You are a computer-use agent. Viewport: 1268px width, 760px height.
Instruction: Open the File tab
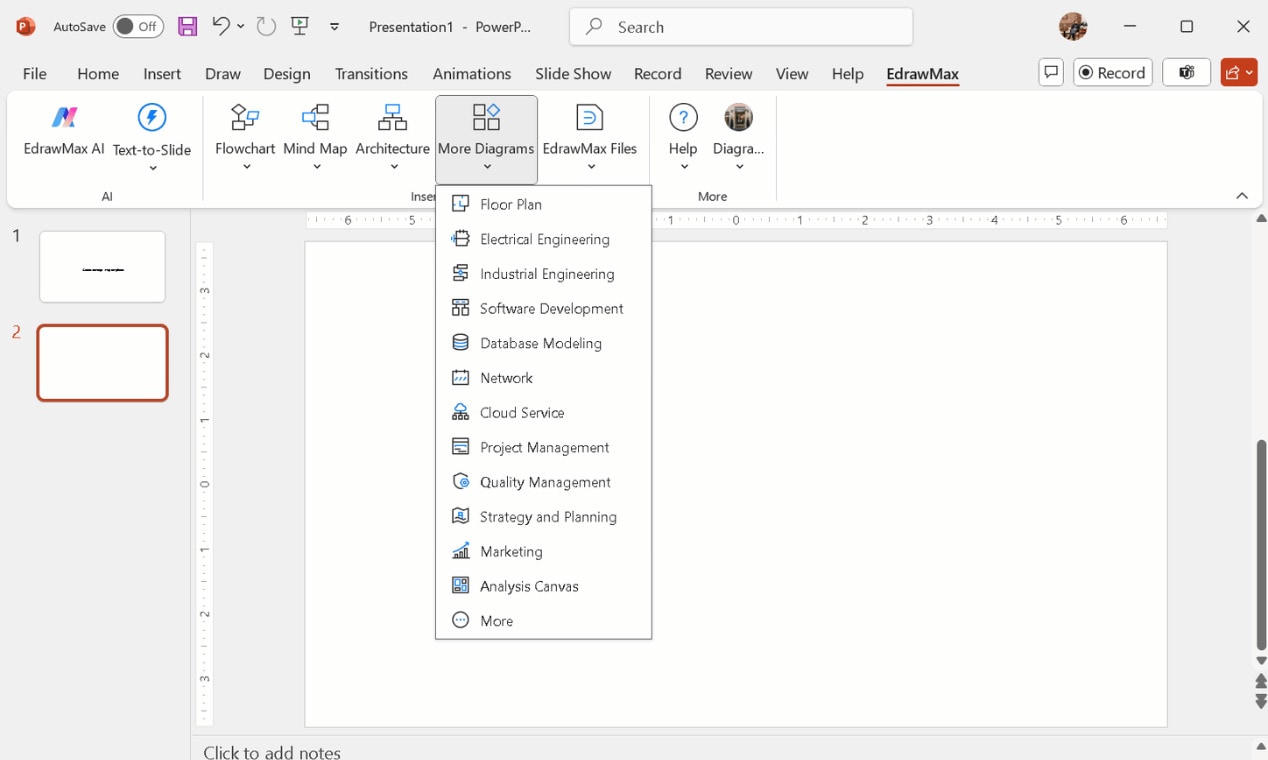[x=35, y=74]
